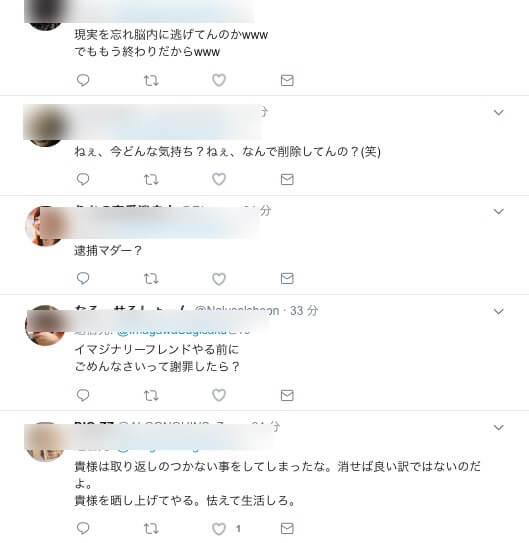Like the 貴様は取り返しのつかない tweet with 1 like
Screen dimensions: 529x543
click(219, 529)
